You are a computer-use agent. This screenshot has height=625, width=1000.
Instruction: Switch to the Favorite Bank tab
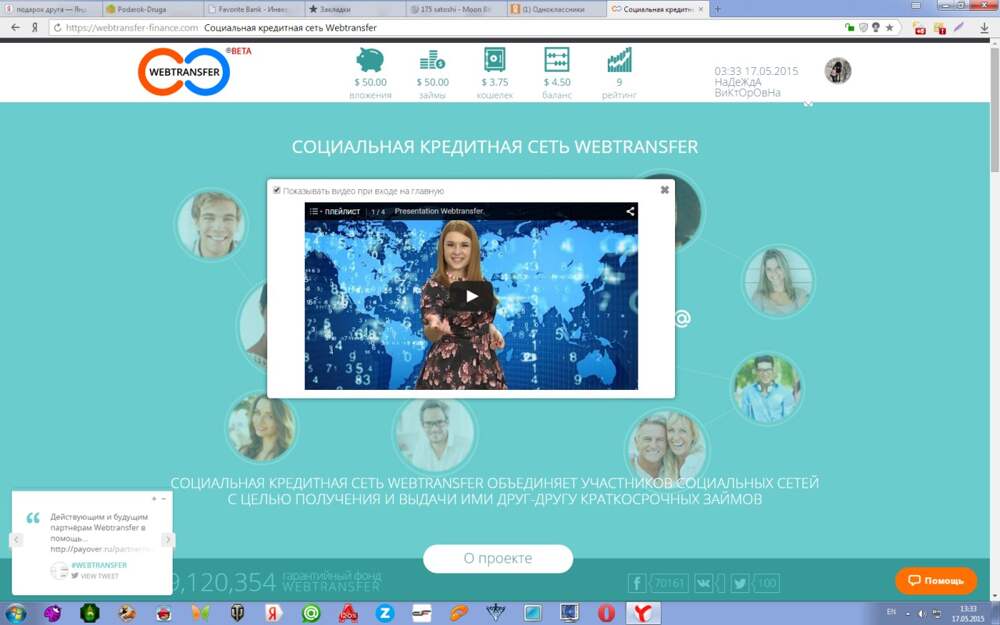click(253, 9)
